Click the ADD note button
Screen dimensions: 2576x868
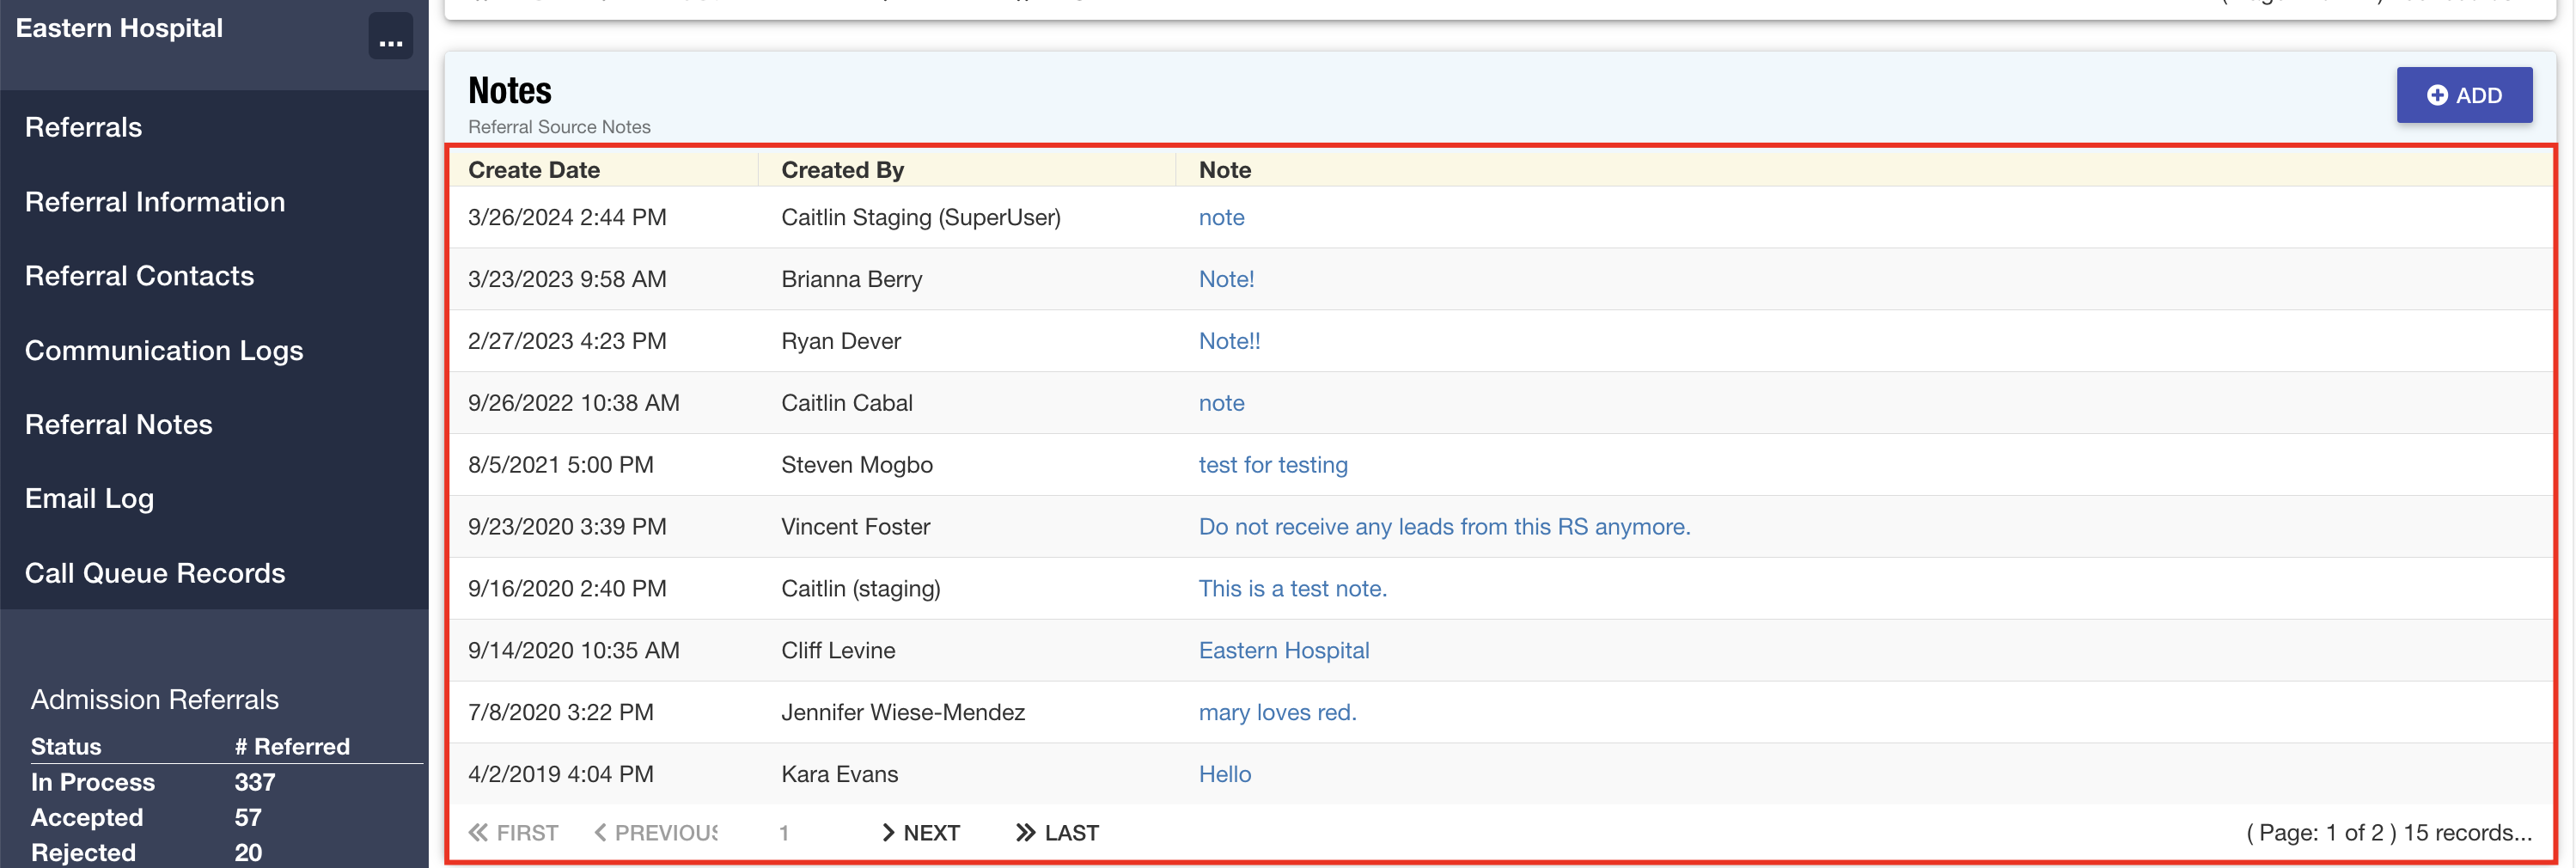coord(2463,95)
